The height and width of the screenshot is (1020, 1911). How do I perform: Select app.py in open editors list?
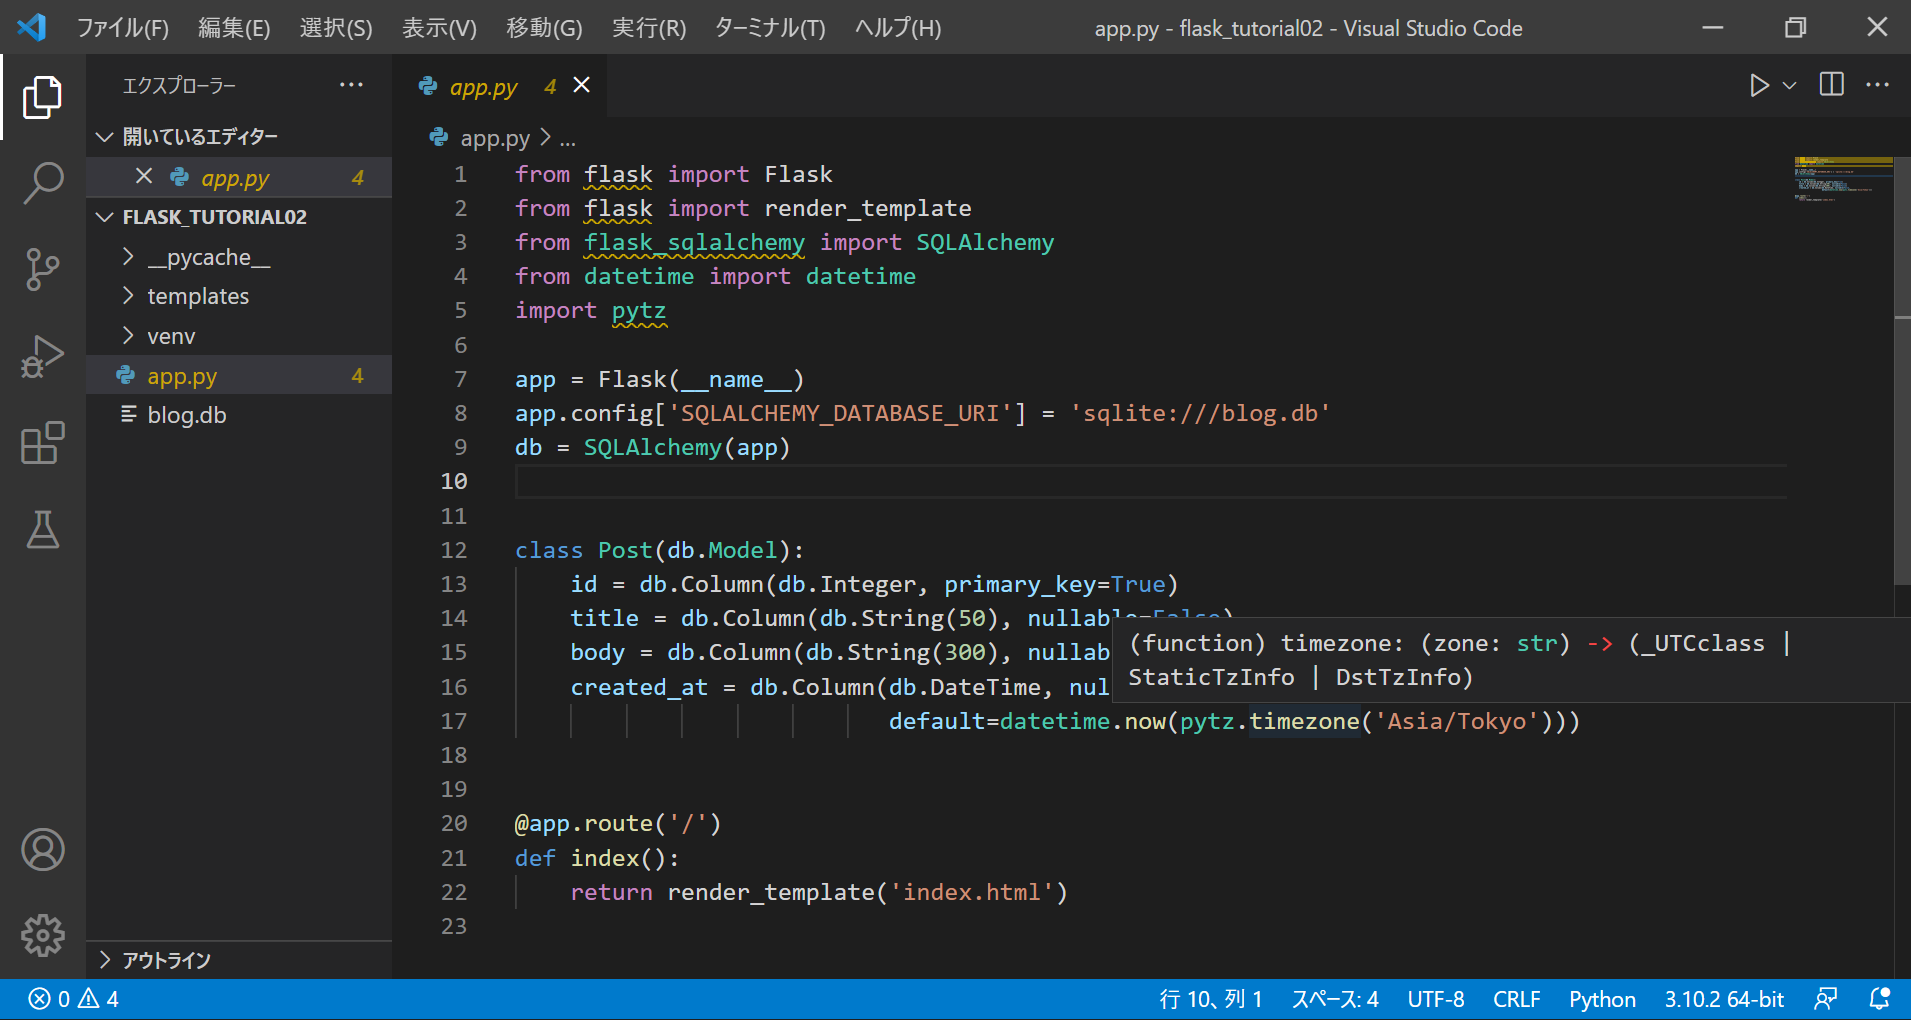[240, 177]
